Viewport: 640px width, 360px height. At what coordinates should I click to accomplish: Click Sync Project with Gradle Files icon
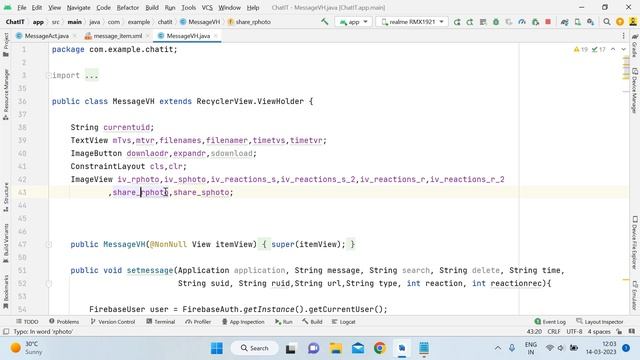point(564,22)
